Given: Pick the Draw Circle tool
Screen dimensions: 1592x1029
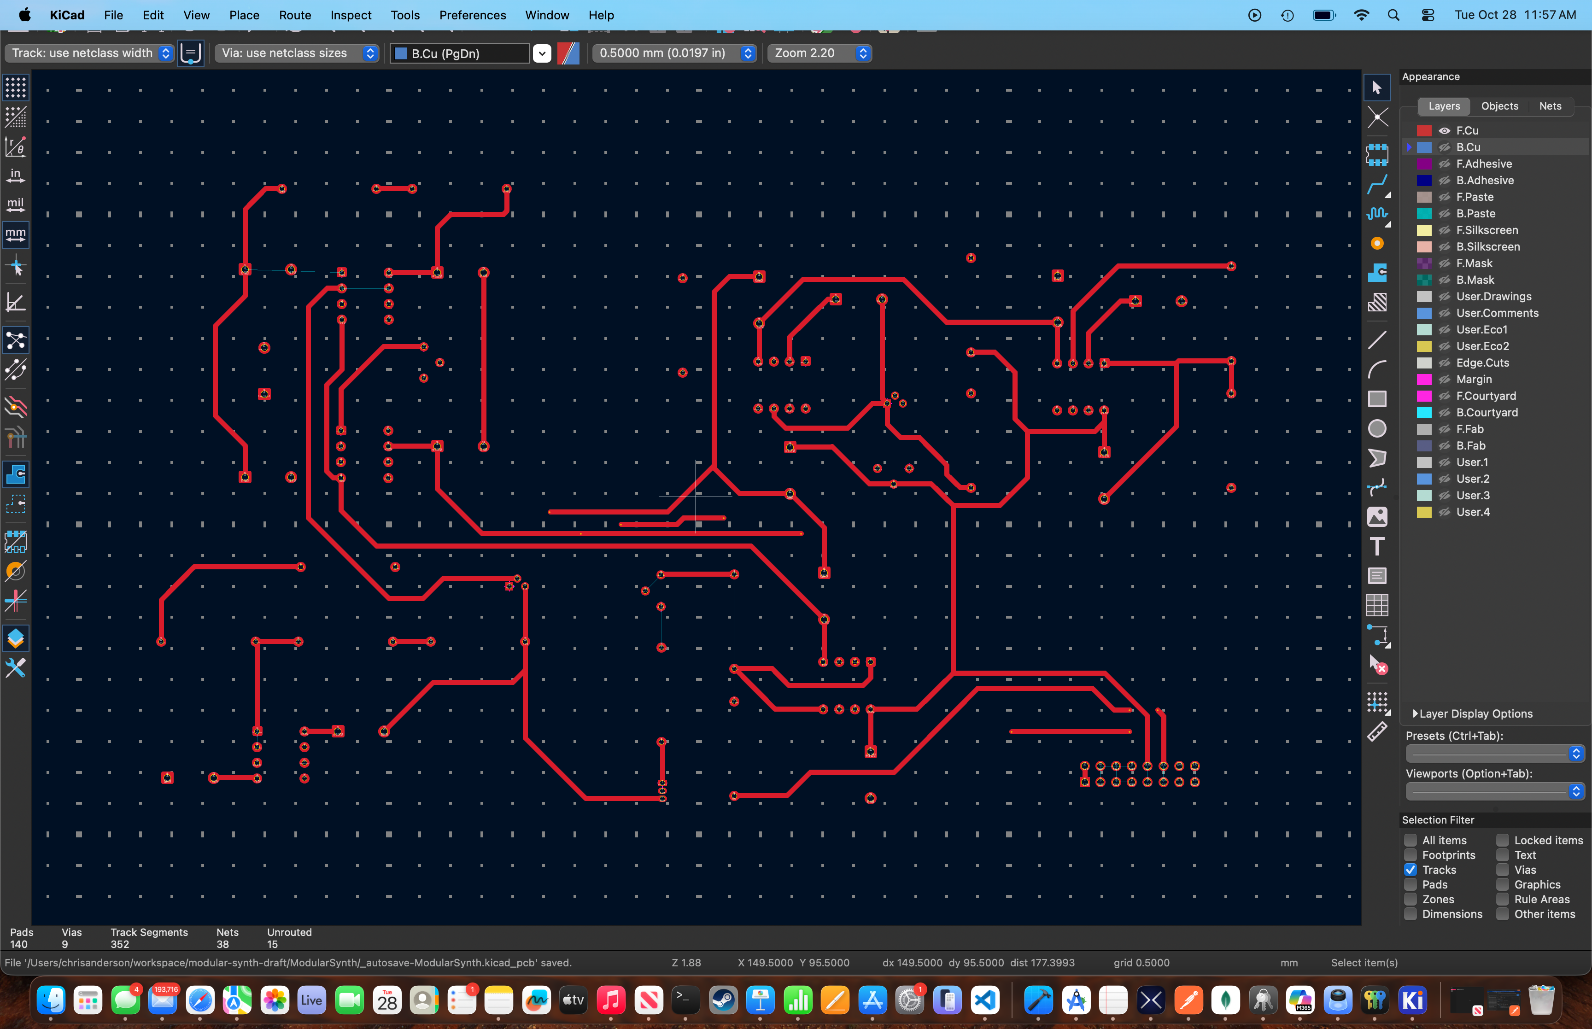Looking at the screenshot, I should 1377,428.
